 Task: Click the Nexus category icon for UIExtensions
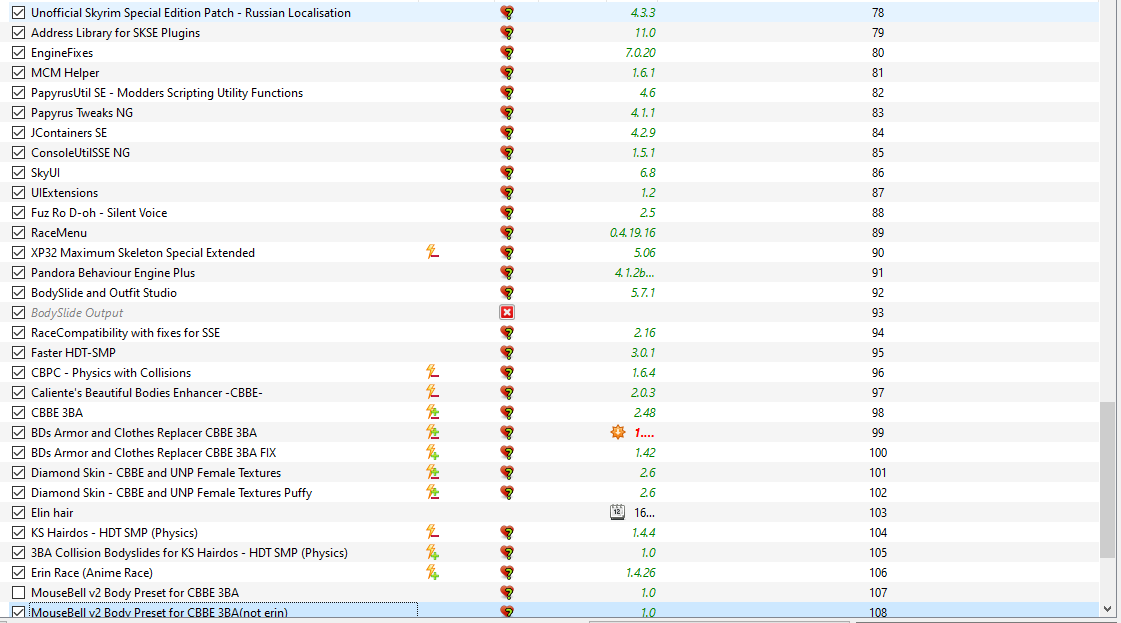[x=507, y=192]
